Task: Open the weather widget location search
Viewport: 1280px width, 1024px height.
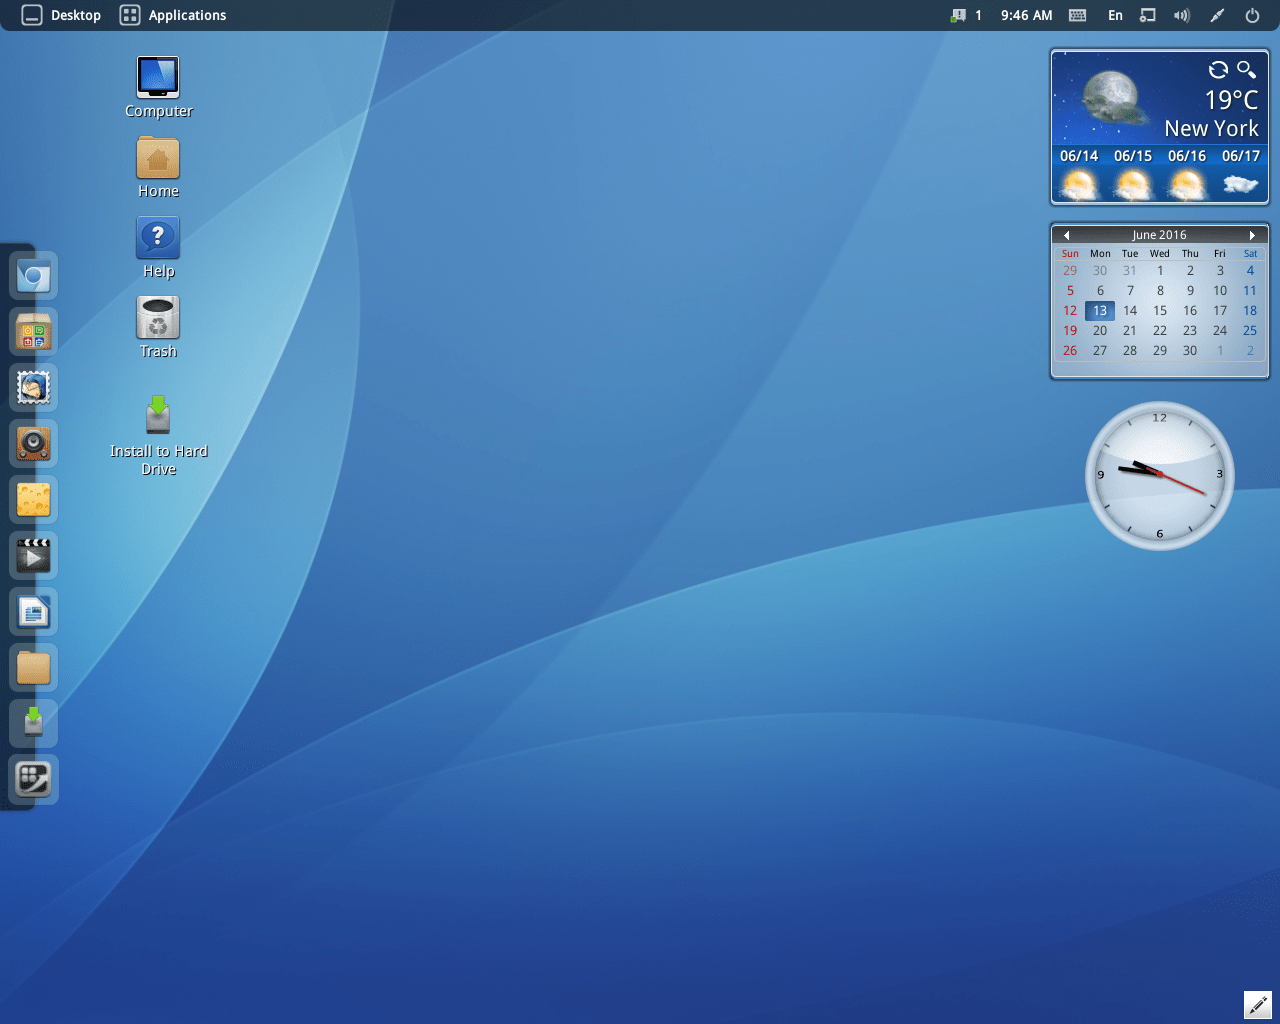Action: click(1246, 70)
